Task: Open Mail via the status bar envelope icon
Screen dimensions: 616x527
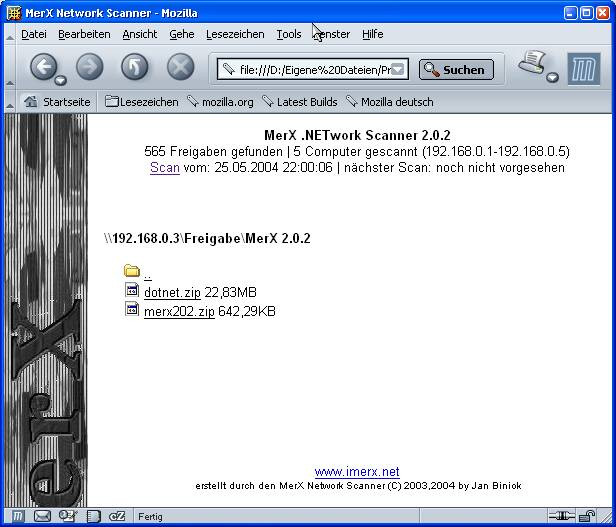Action: [x=42, y=516]
